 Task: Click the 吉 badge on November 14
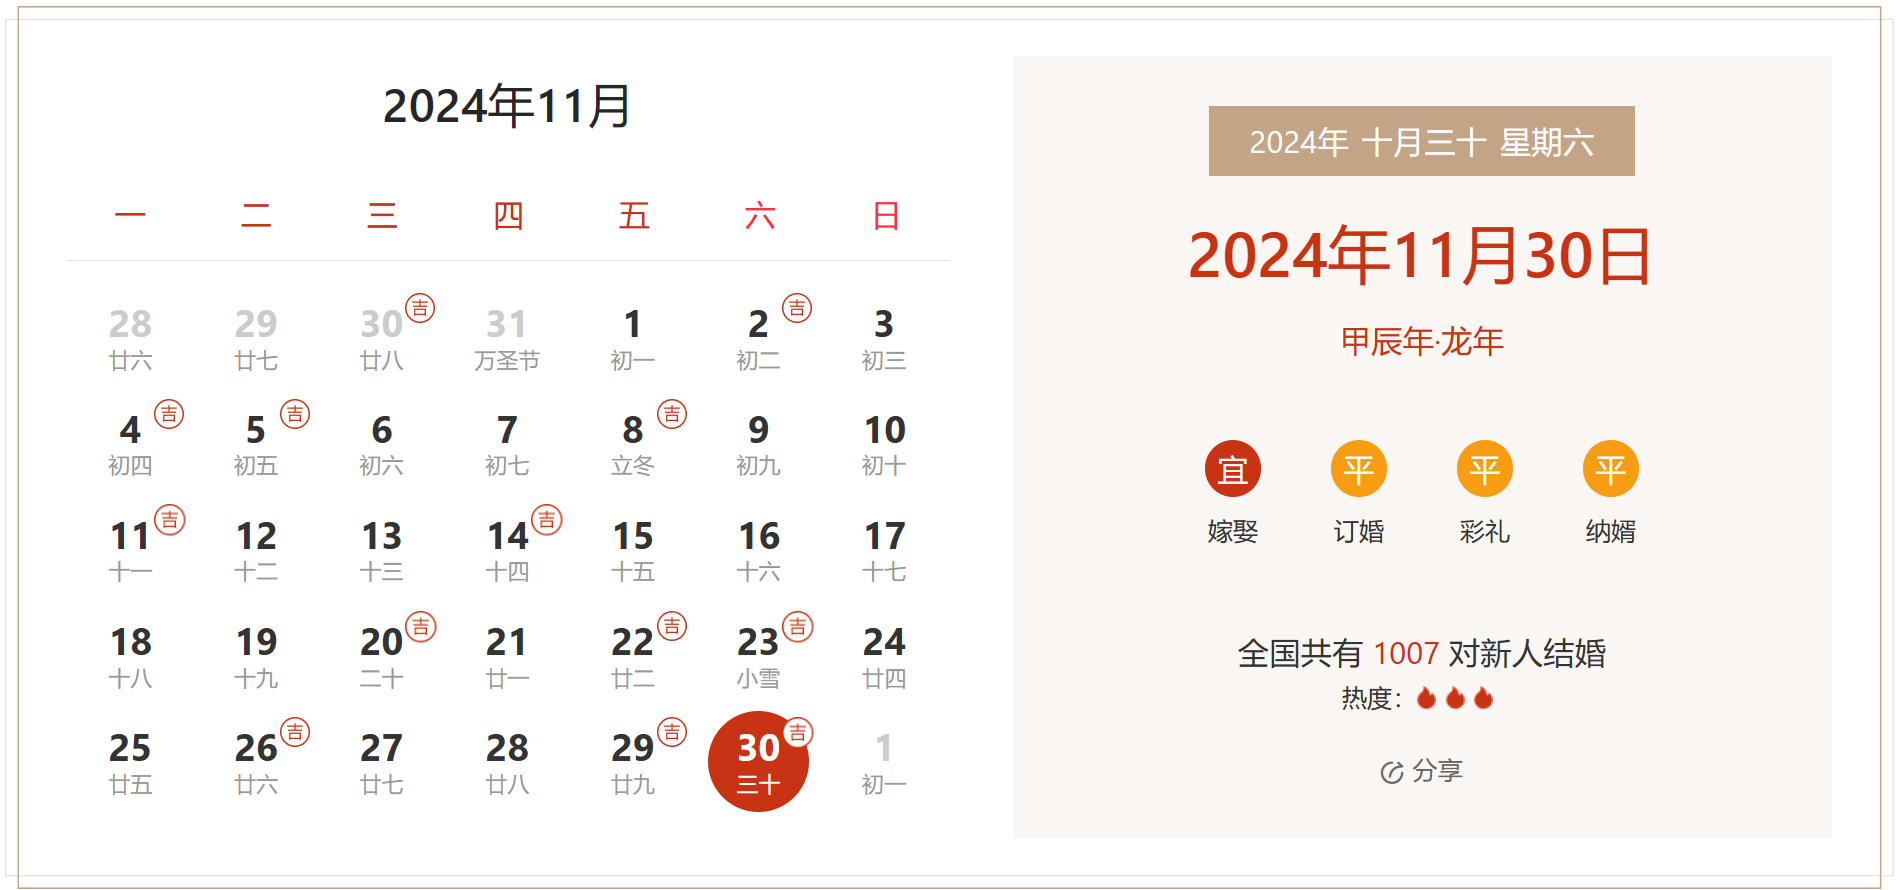(546, 520)
